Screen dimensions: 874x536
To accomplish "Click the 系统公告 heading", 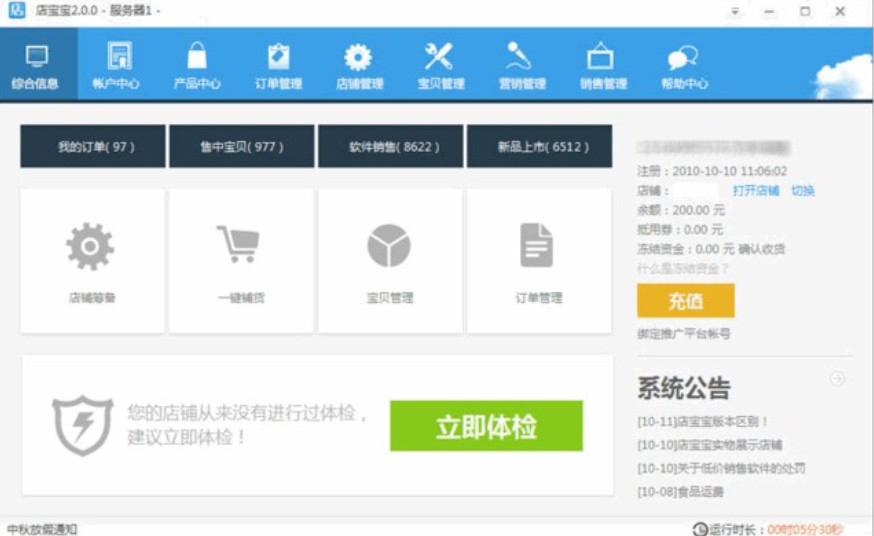I will pyautogui.click(x=684, y=388).
